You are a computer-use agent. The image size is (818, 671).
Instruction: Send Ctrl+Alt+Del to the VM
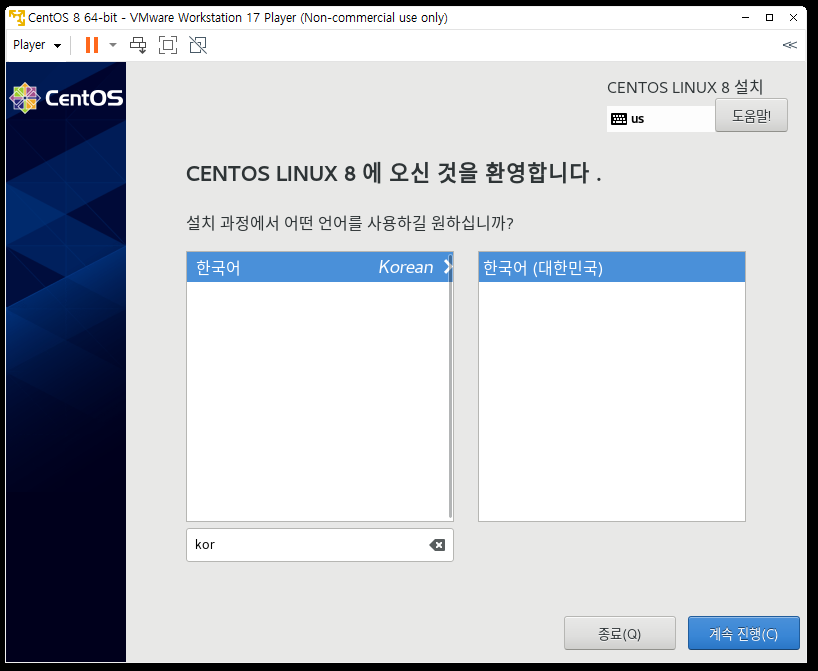click(x=138, y=45)
